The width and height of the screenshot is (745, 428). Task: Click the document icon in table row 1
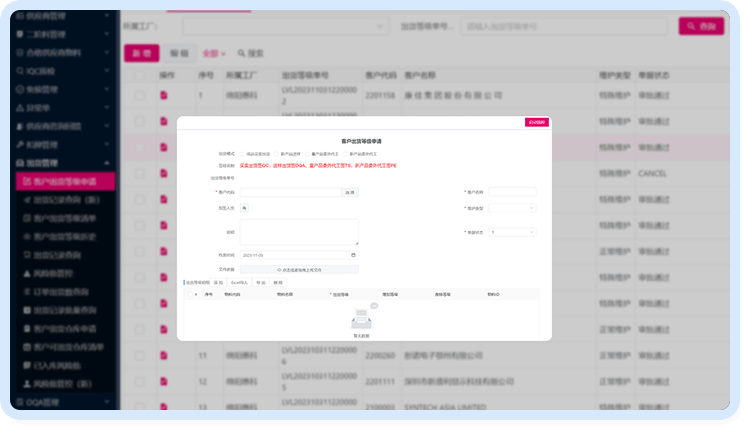164,96
